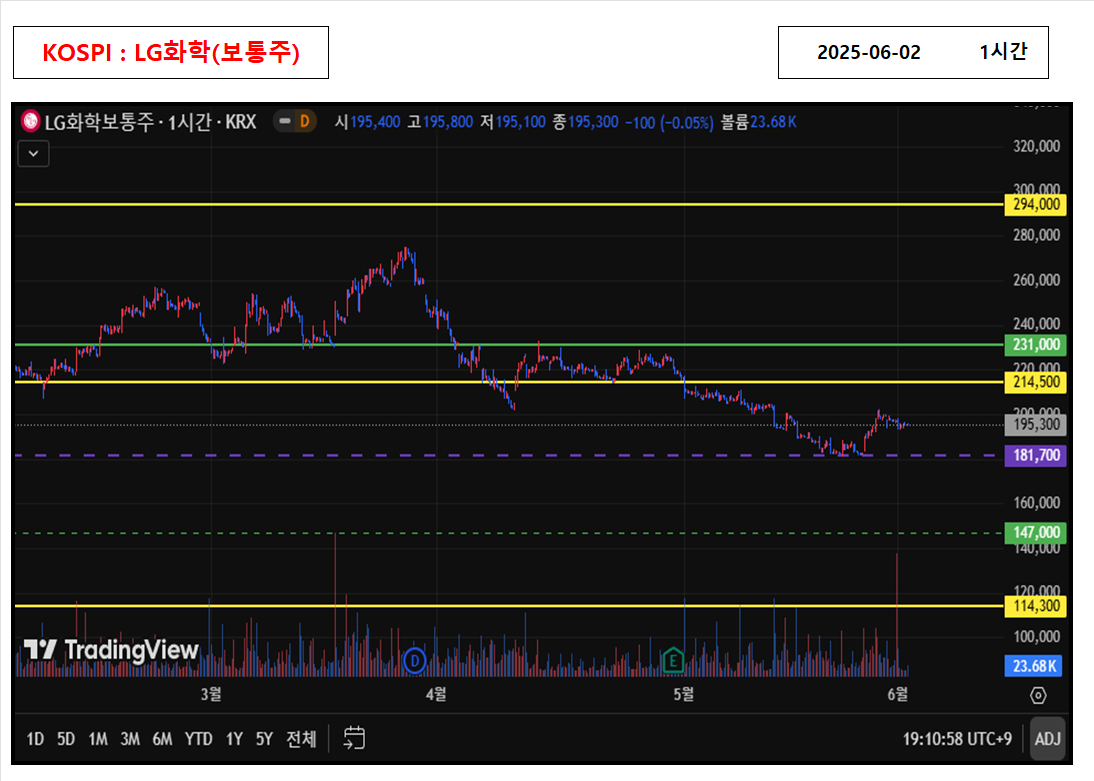Click the 114,300 yellow price label
Screen dimensions: 1094x781
point(1035,606)
